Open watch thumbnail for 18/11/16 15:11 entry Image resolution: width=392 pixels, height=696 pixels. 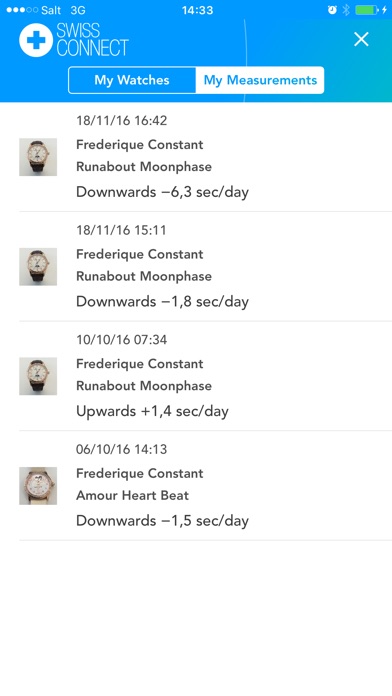[x=38, y=267]
